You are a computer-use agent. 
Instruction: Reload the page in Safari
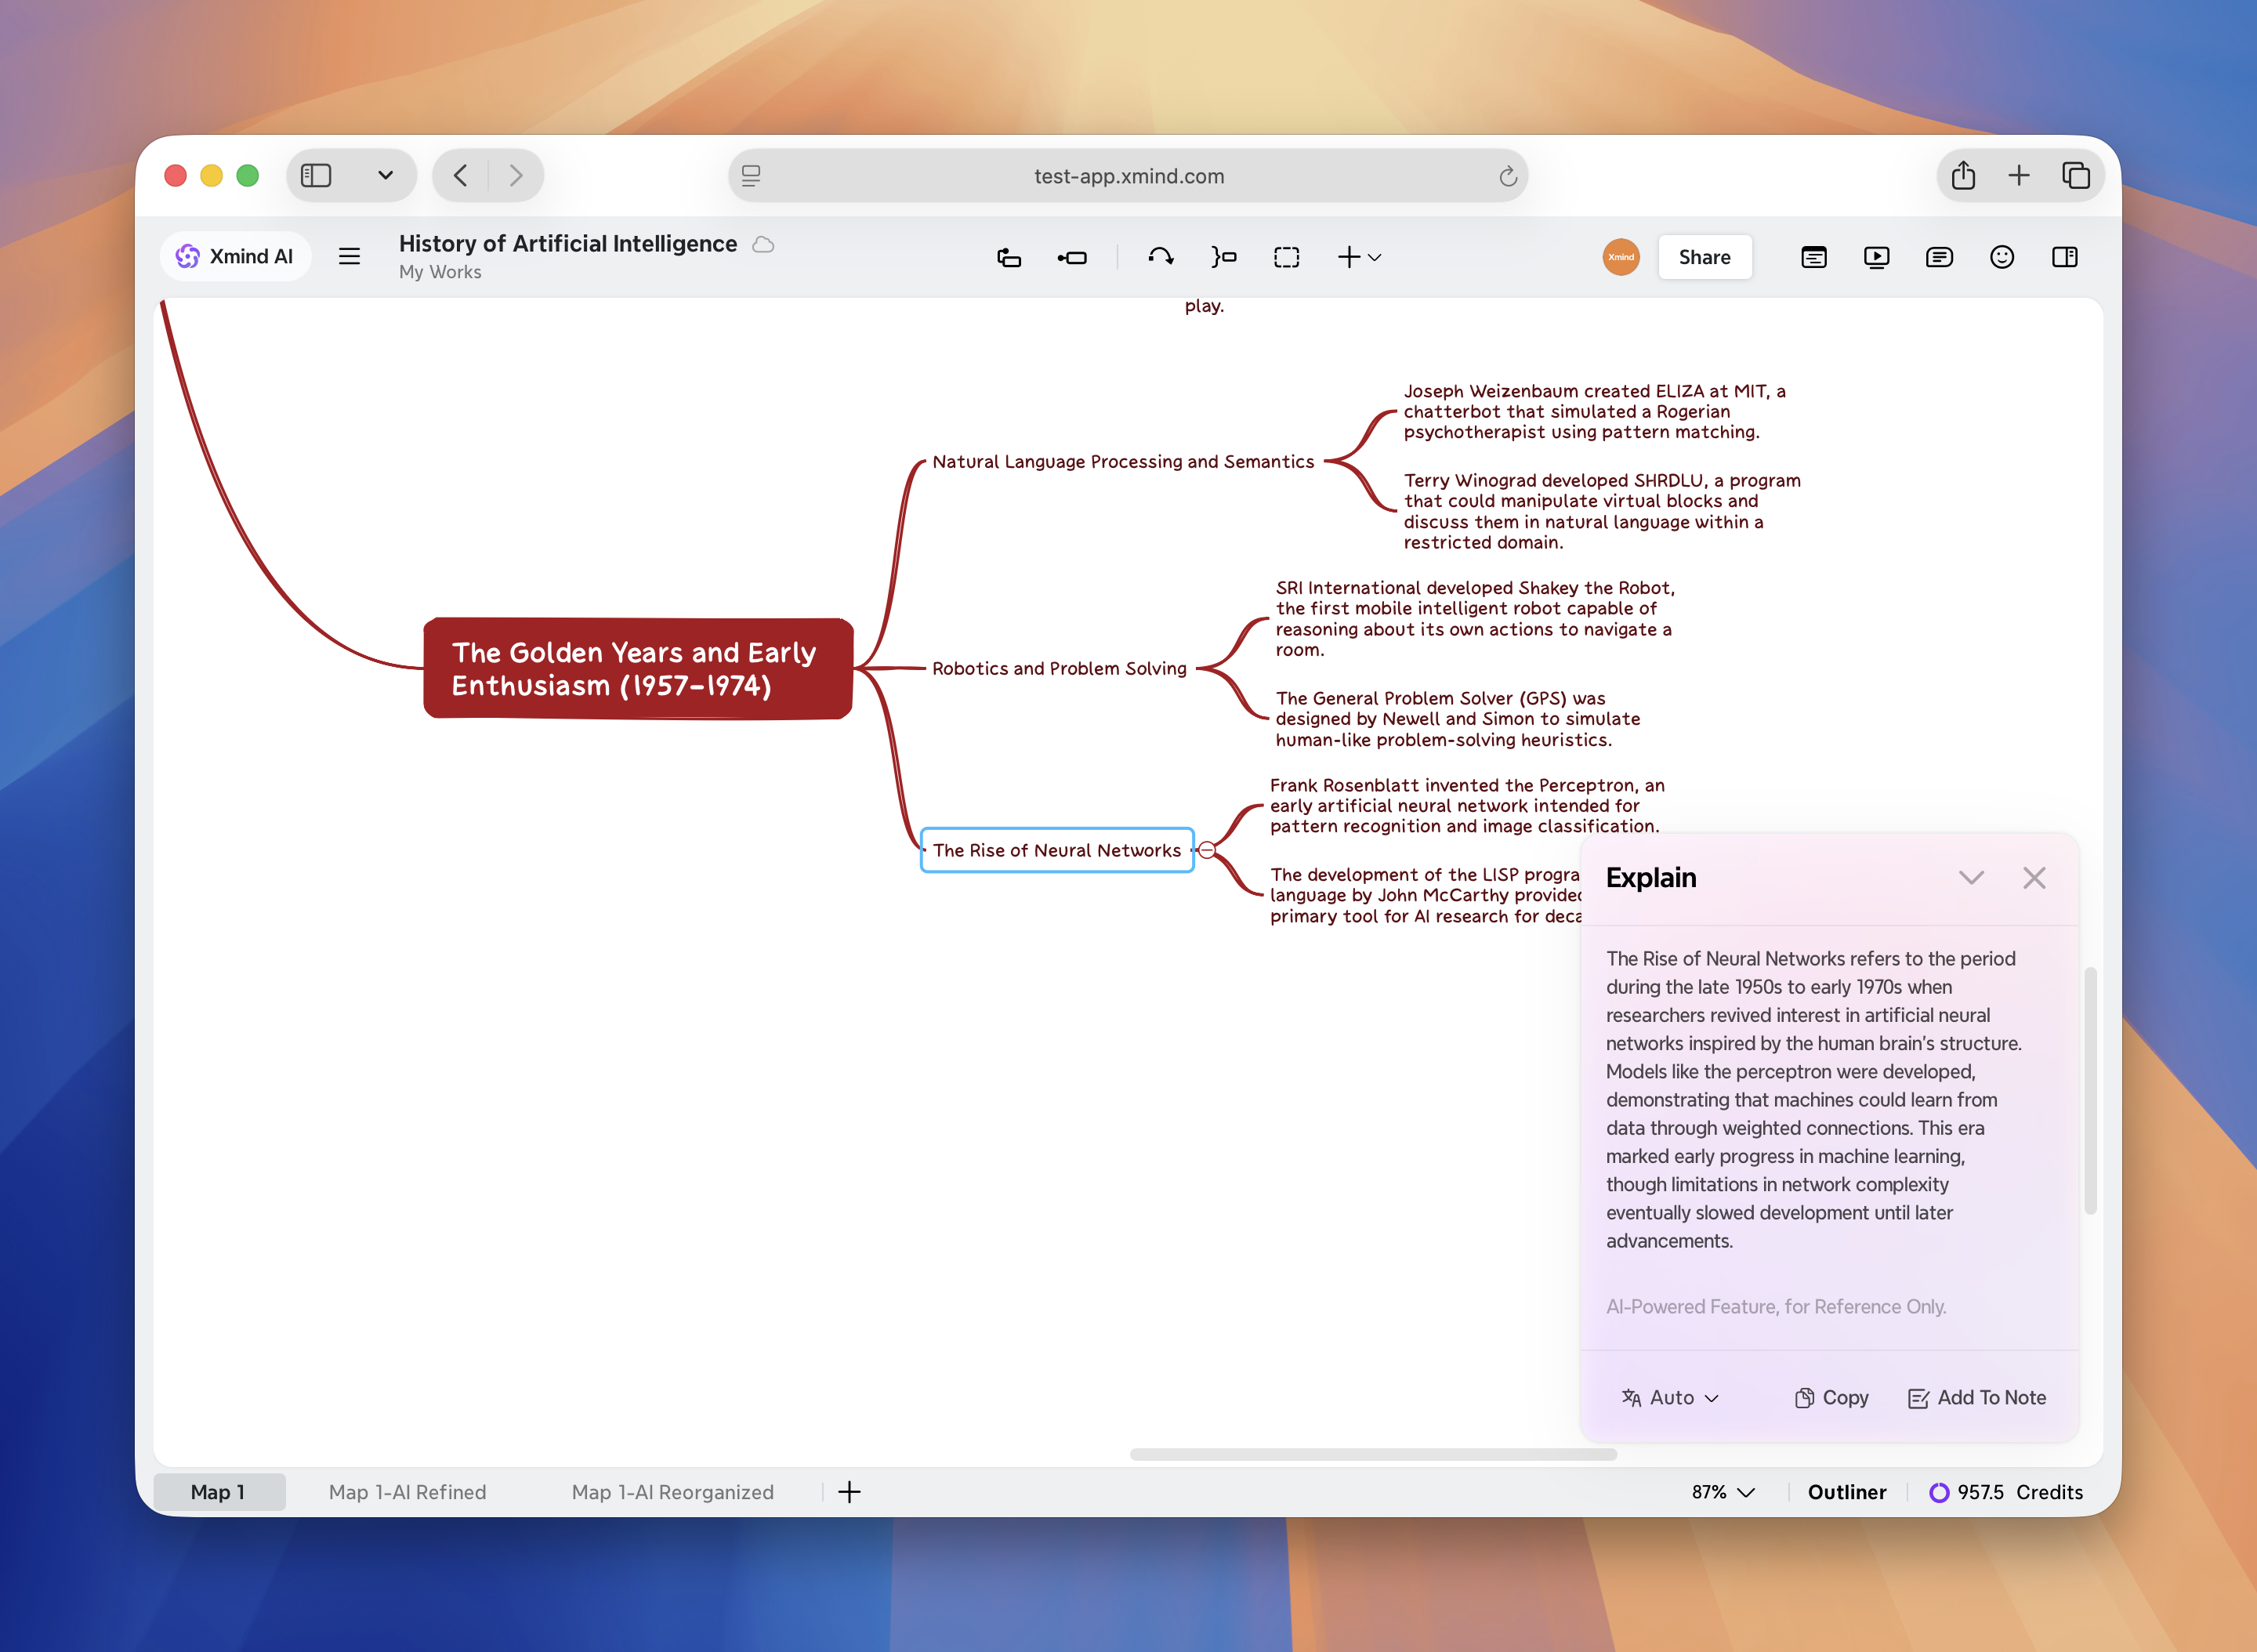(x=1508, y=176)
